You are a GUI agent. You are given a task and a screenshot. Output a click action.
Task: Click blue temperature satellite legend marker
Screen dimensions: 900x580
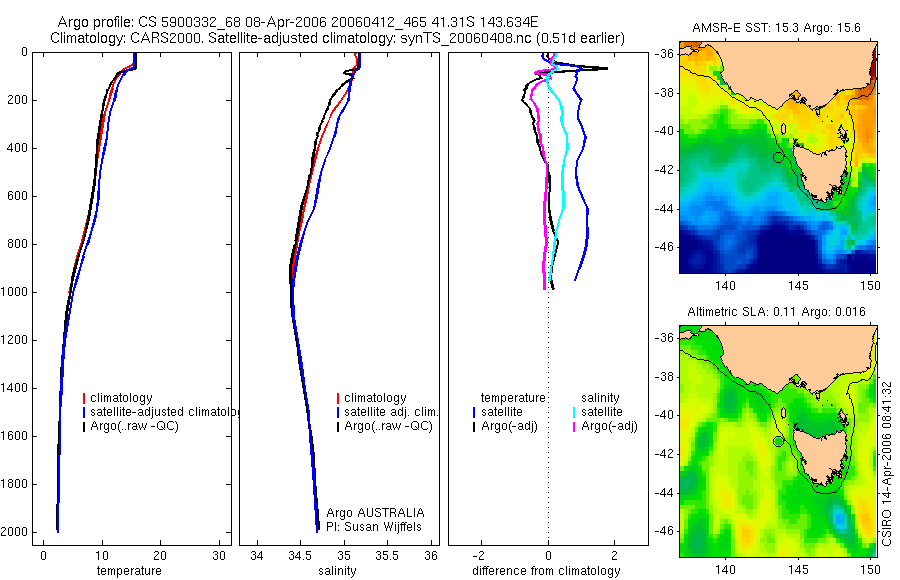(474, 412)
